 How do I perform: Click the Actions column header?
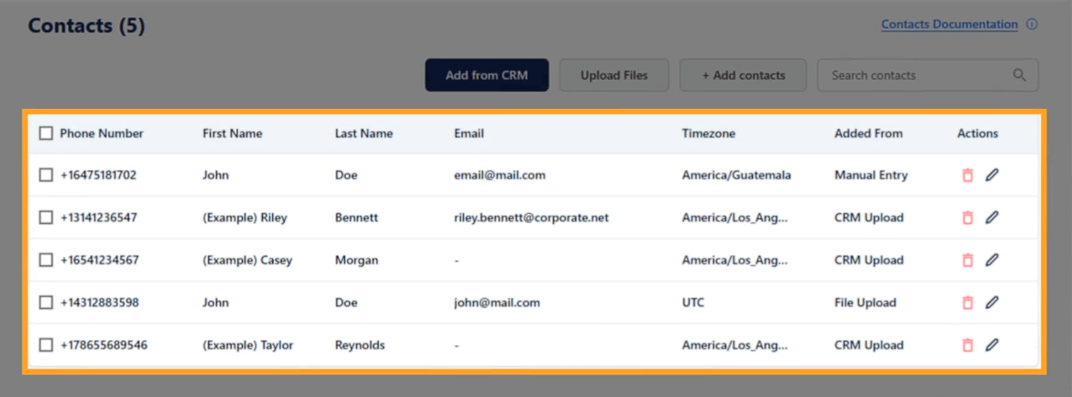click(978, 133)
